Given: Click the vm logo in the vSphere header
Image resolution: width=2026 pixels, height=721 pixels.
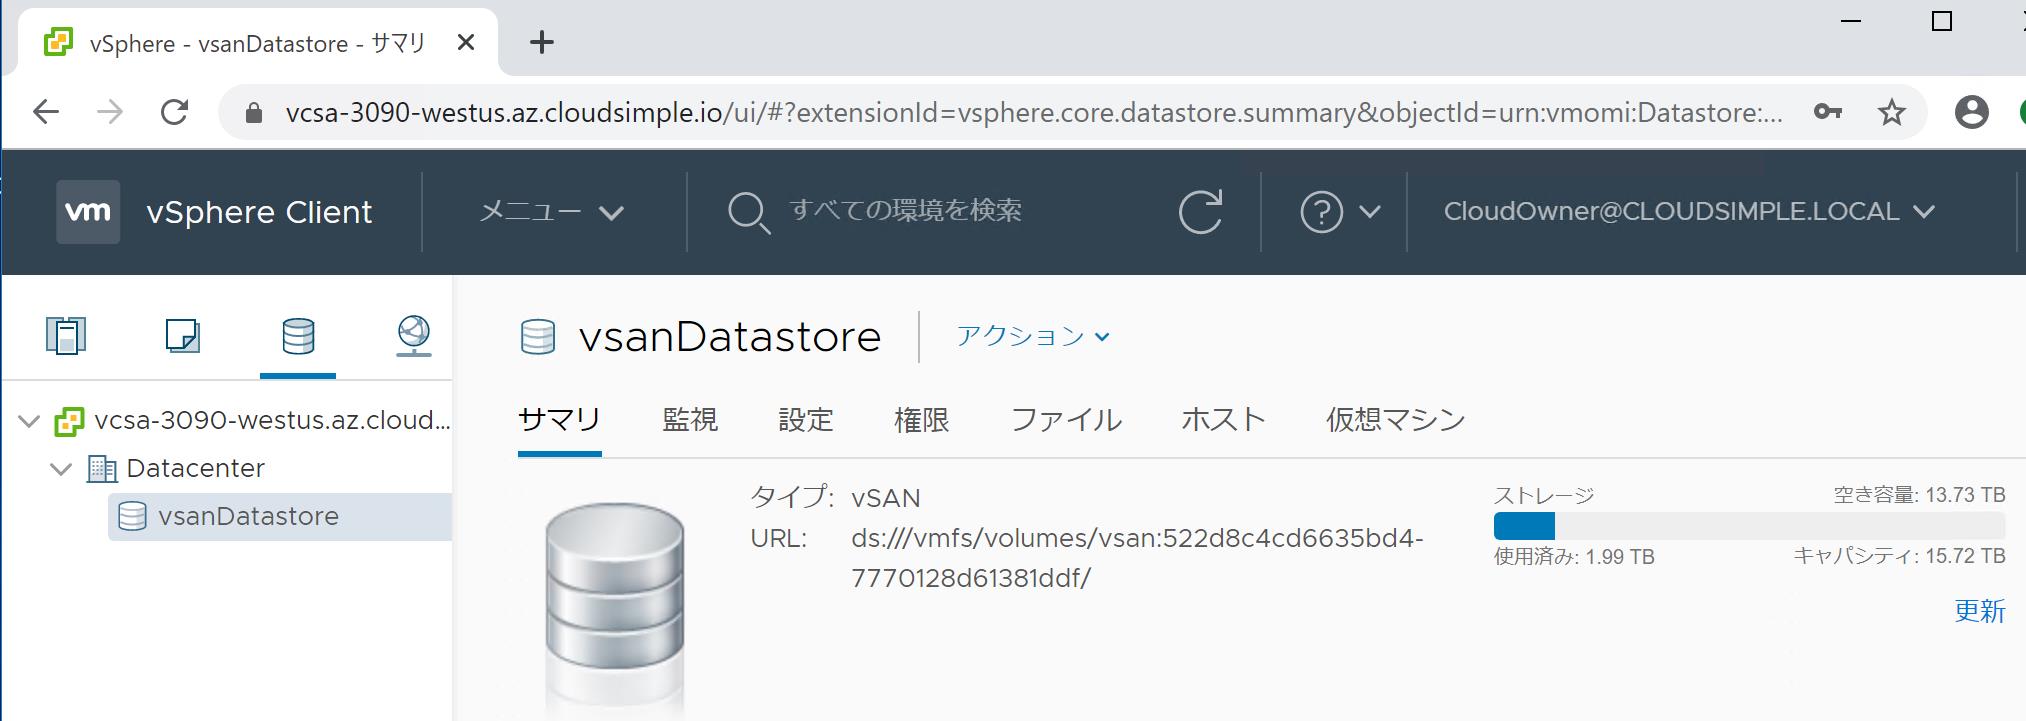Looking at the screenshot, I should point(88,212).
